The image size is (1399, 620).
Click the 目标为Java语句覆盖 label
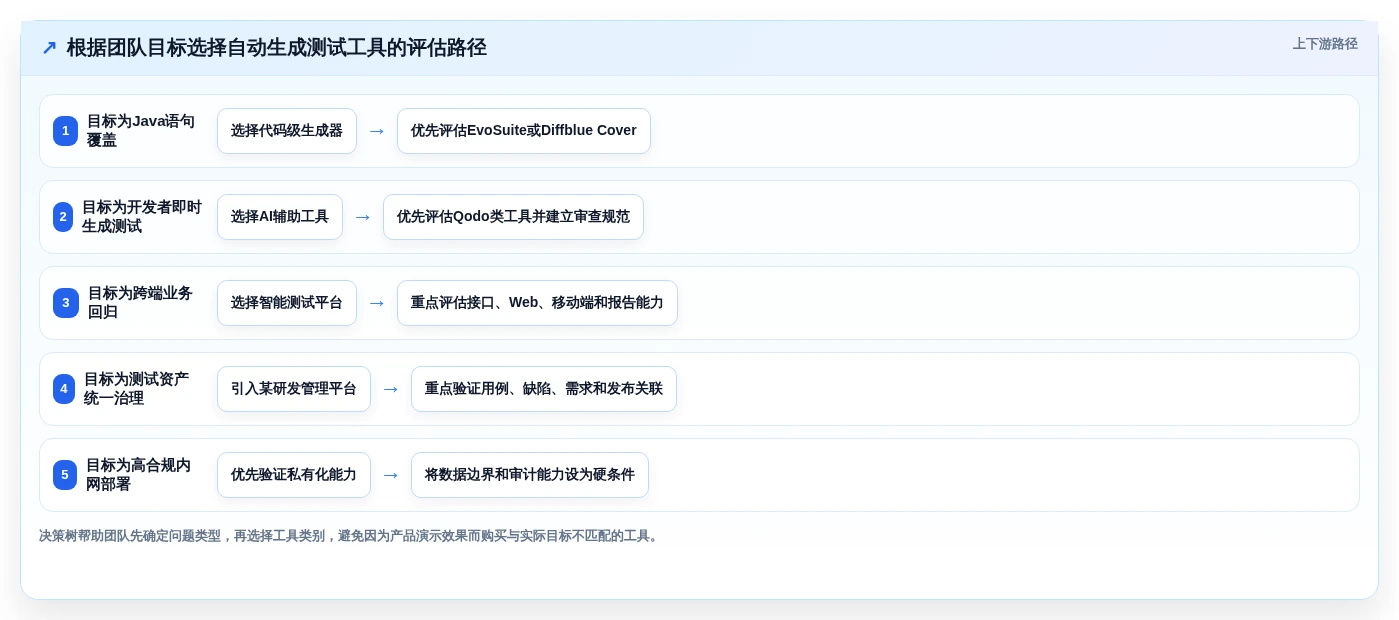click(141, 131)
